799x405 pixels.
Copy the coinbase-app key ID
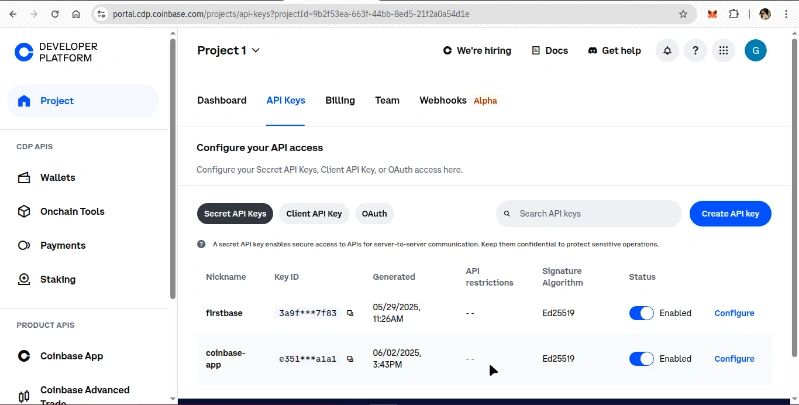(350, 359)
